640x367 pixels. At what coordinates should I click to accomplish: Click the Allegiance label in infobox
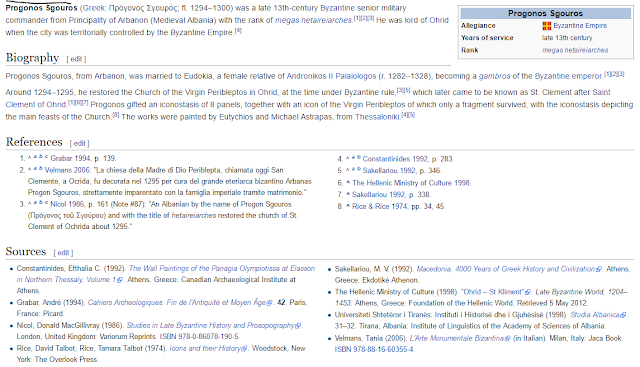(478, 26)
